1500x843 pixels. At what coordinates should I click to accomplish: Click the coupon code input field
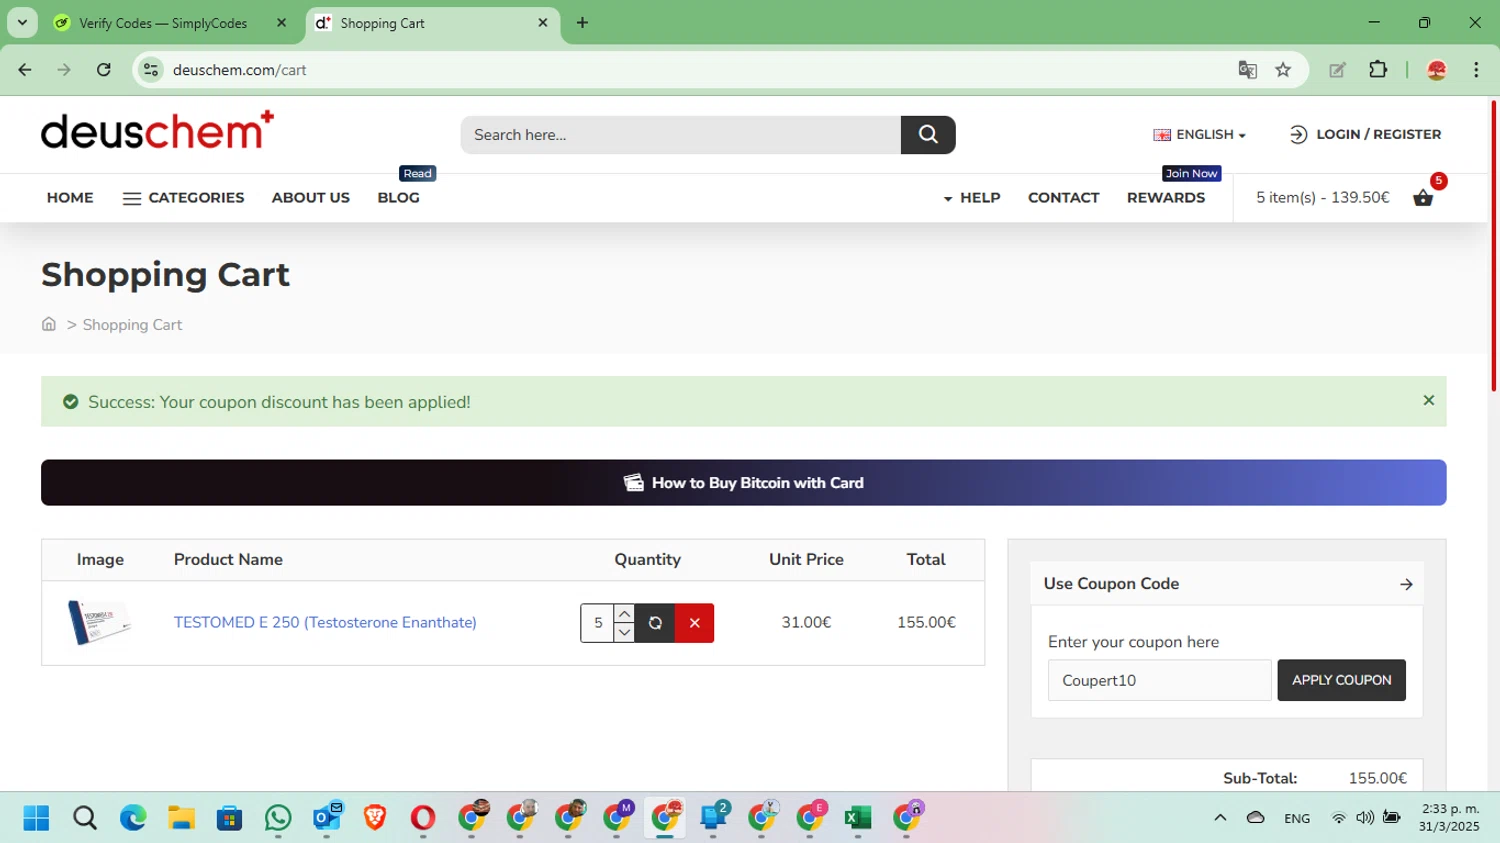1159,680
